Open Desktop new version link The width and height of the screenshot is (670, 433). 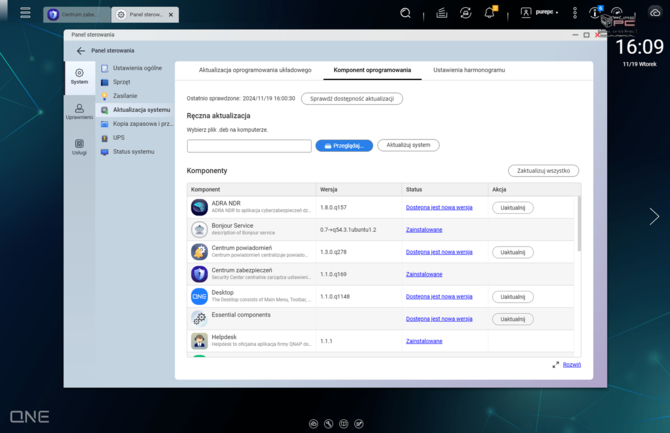click(x=439, y=297)
